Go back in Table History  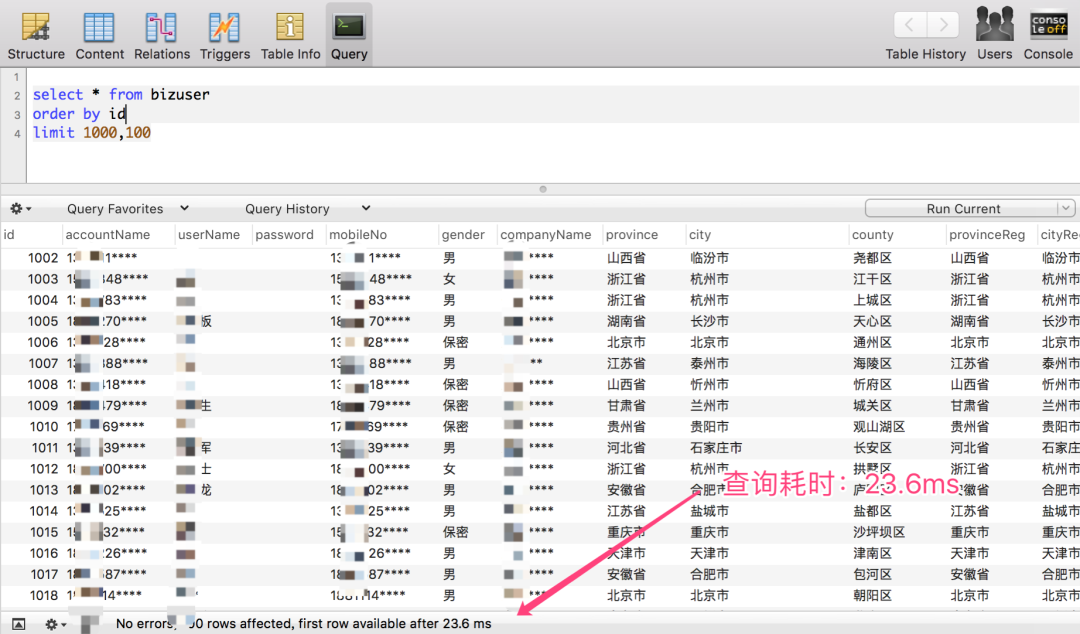click(909, 25)
